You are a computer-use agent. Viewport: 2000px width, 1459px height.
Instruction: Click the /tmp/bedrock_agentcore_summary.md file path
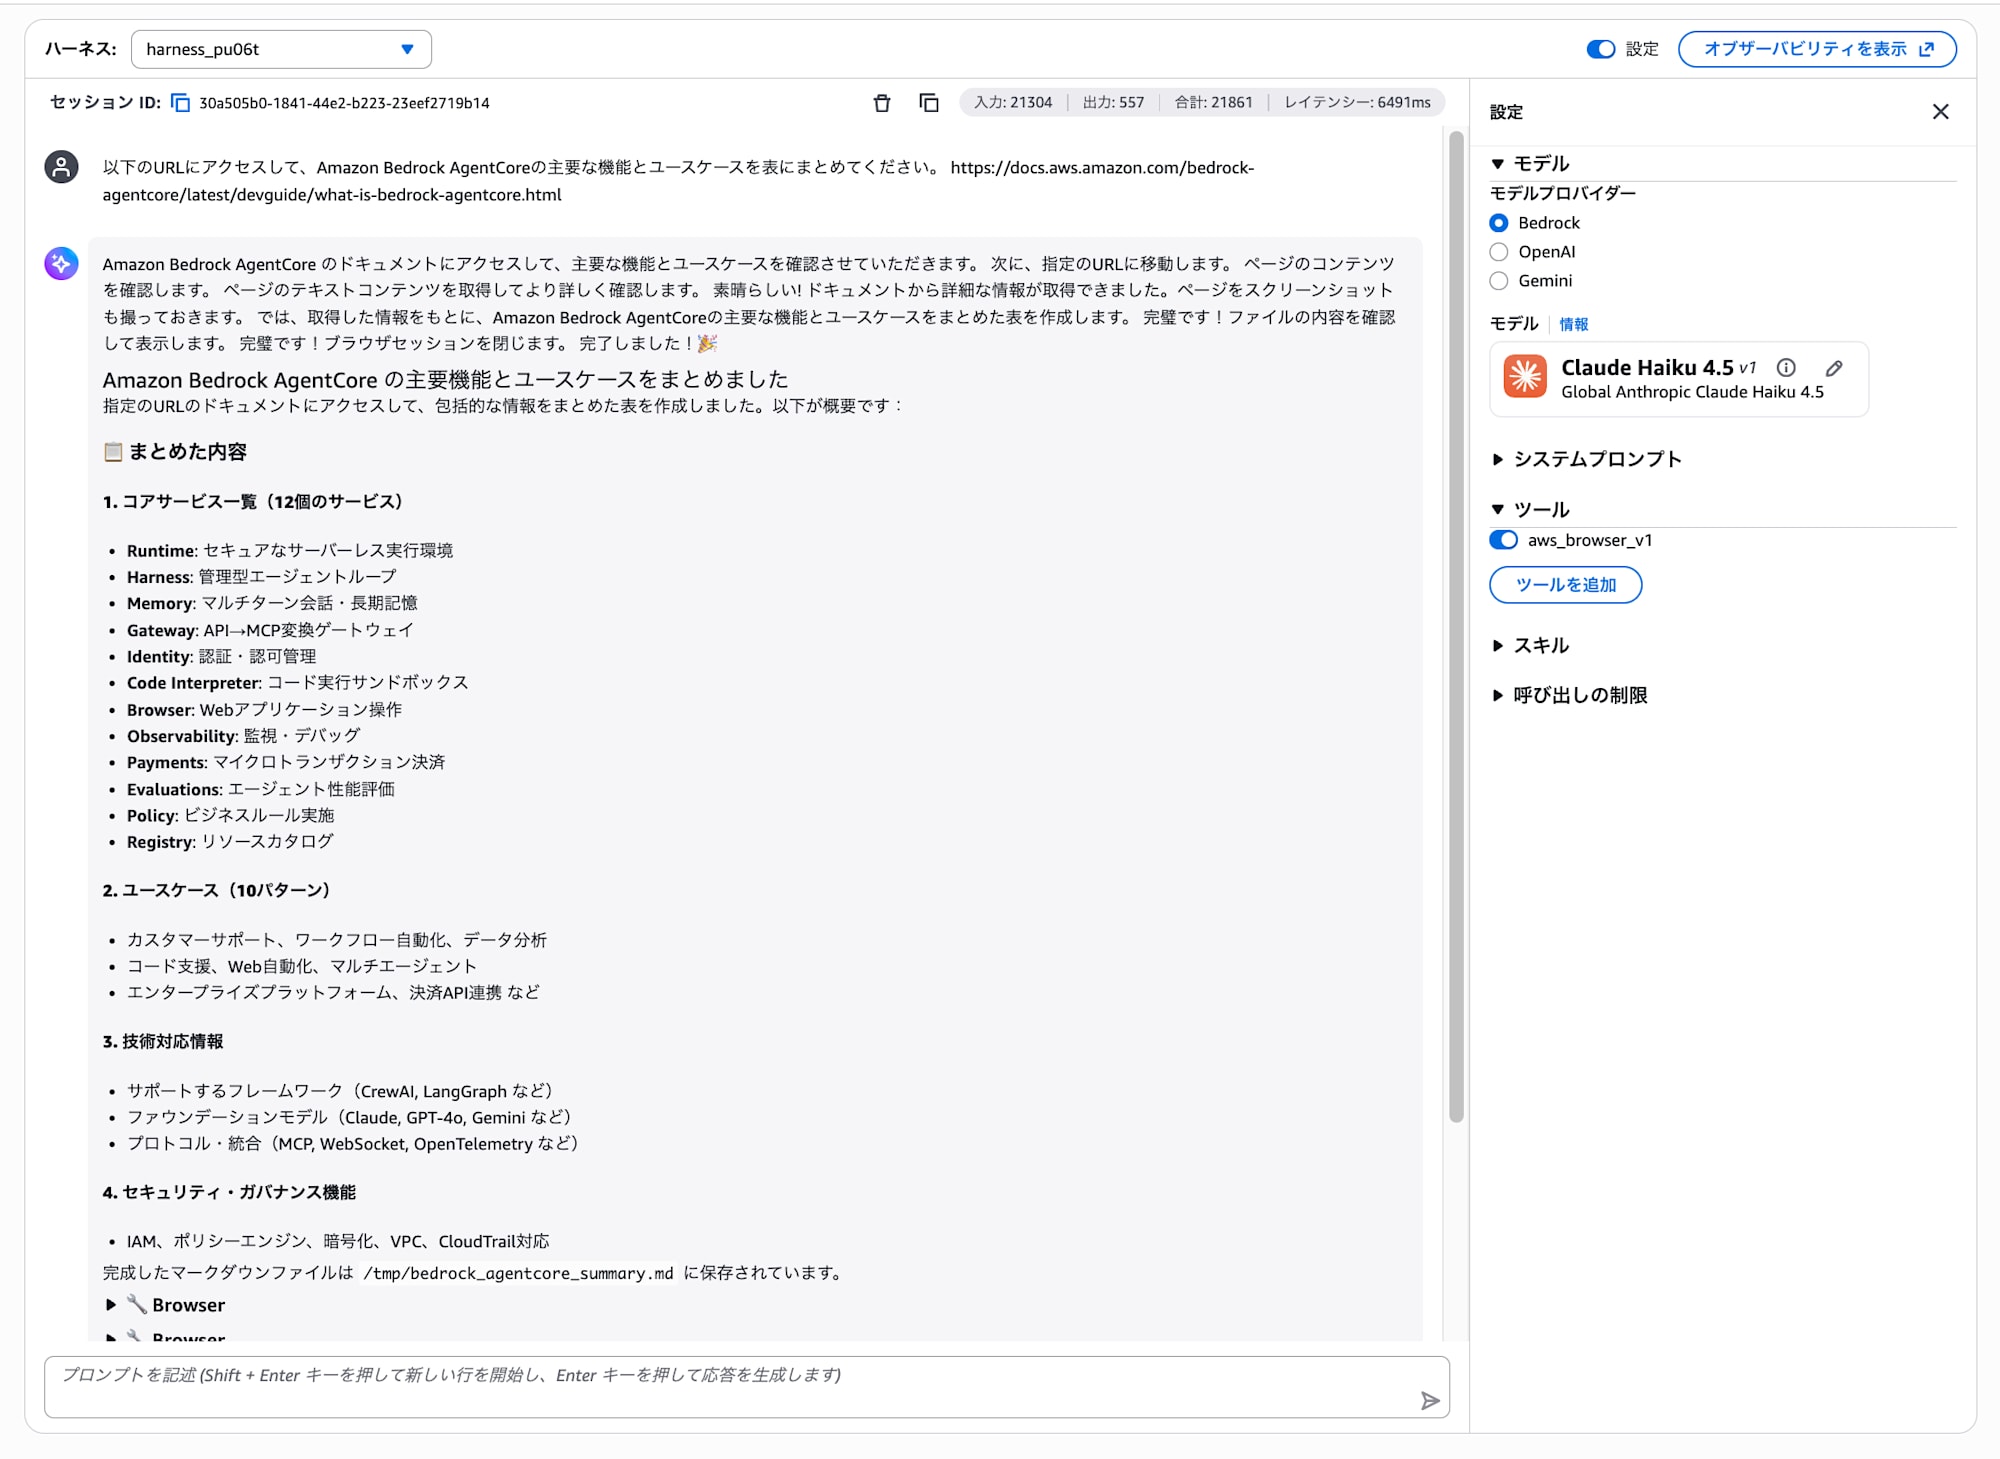point(518,1273)
